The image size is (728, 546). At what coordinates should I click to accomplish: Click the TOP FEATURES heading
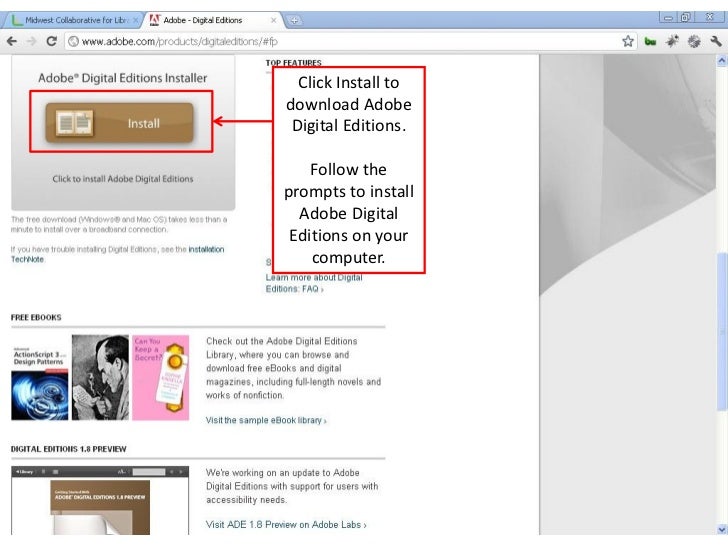[x=293, y=63]
